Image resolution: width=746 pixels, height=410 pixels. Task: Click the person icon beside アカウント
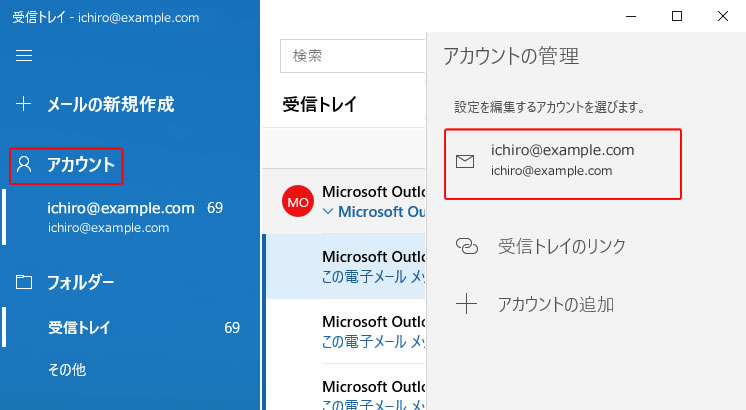(26, 165)
